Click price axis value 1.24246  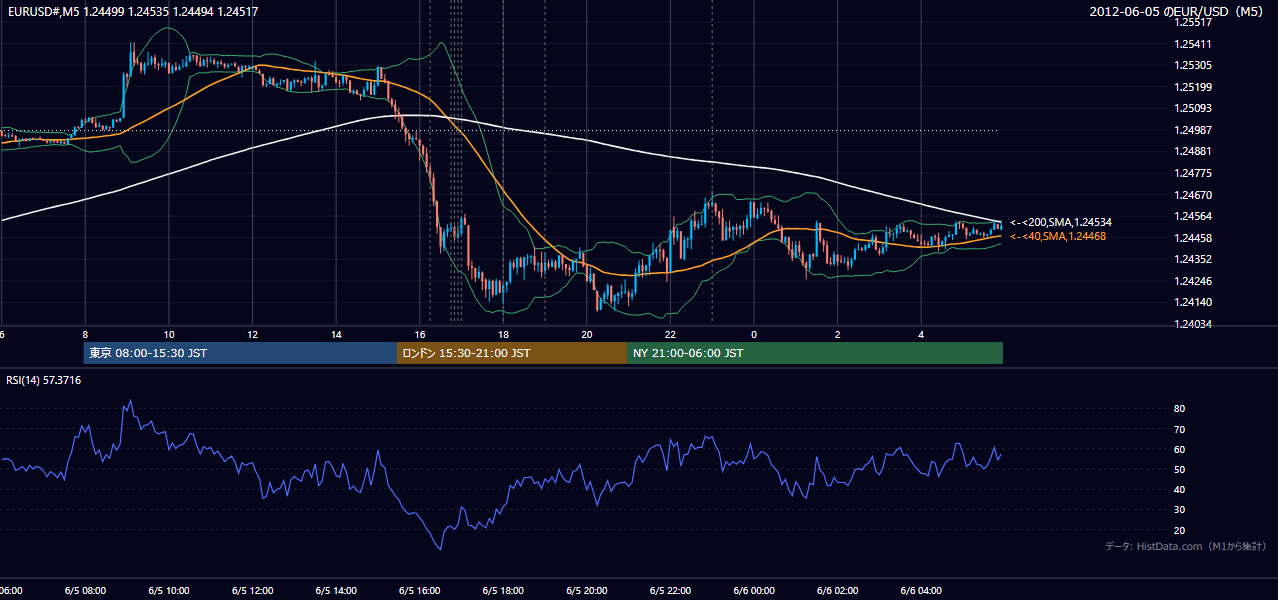(1194, 281)
